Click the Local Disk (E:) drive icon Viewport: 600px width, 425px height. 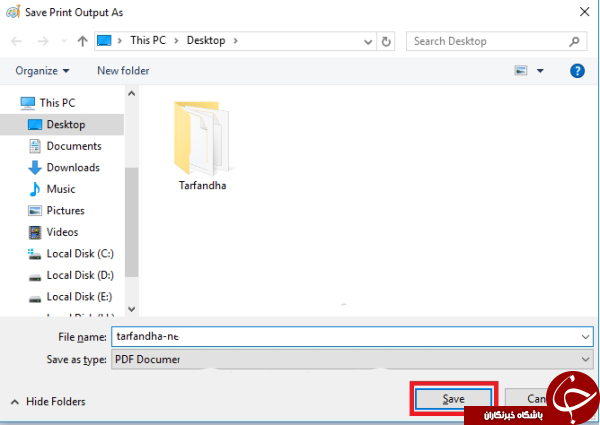point(35,299)
